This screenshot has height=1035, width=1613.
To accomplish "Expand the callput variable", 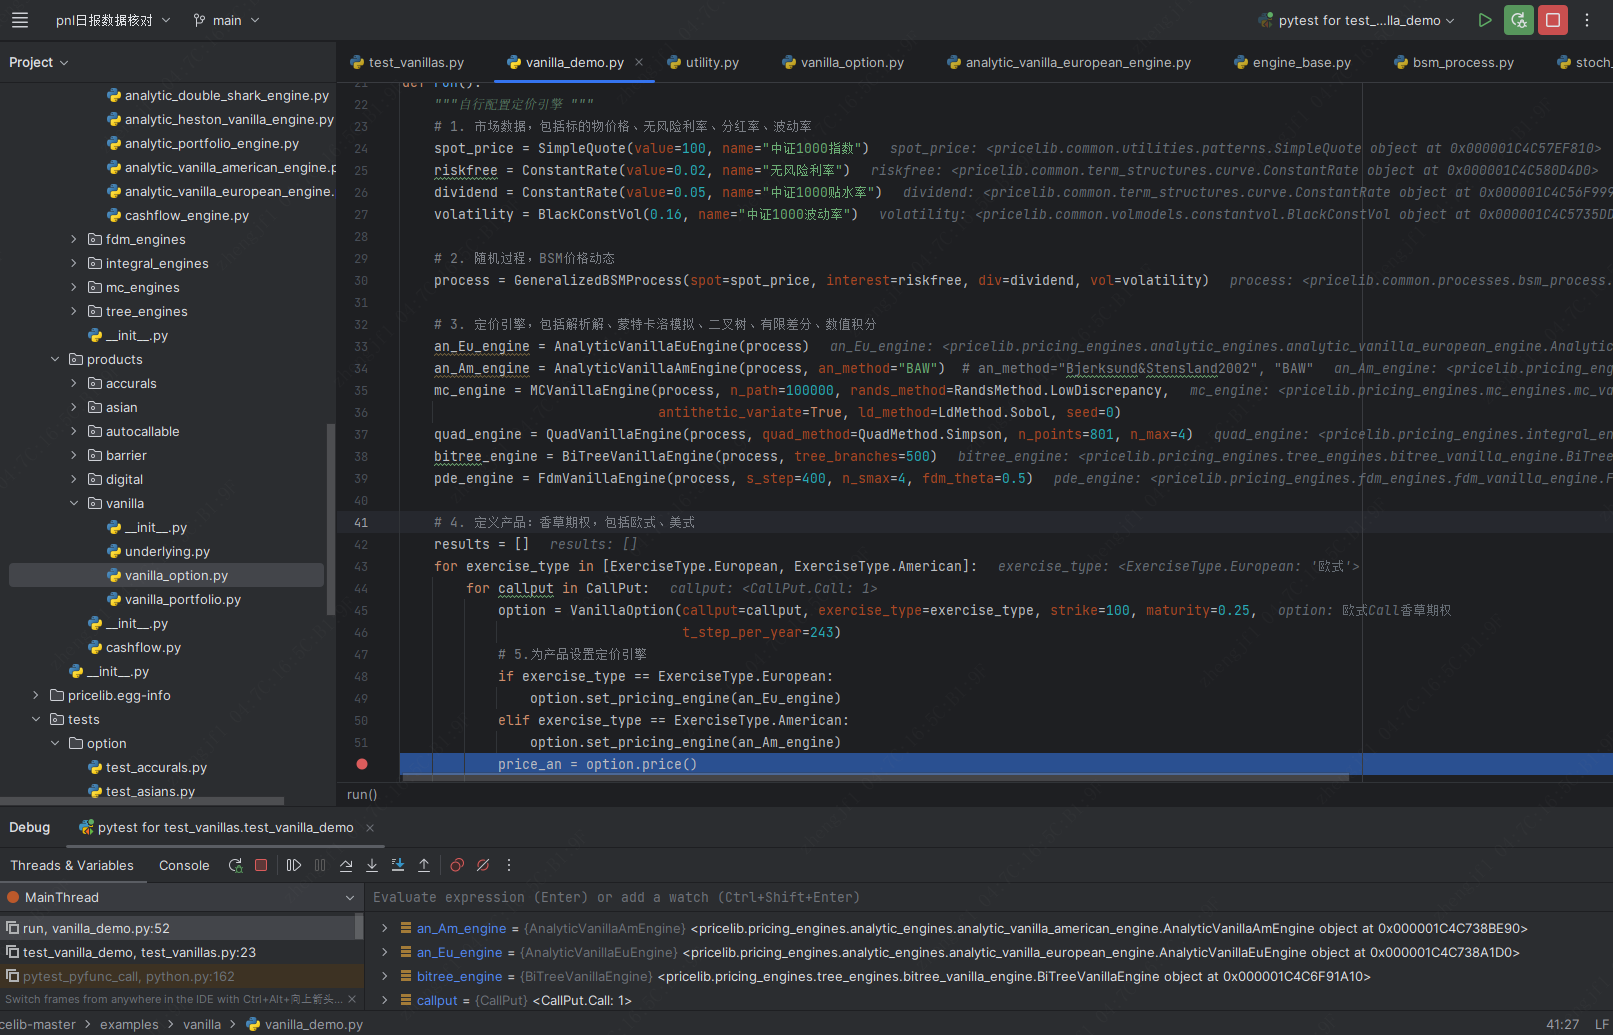I will coord(385,1000).
